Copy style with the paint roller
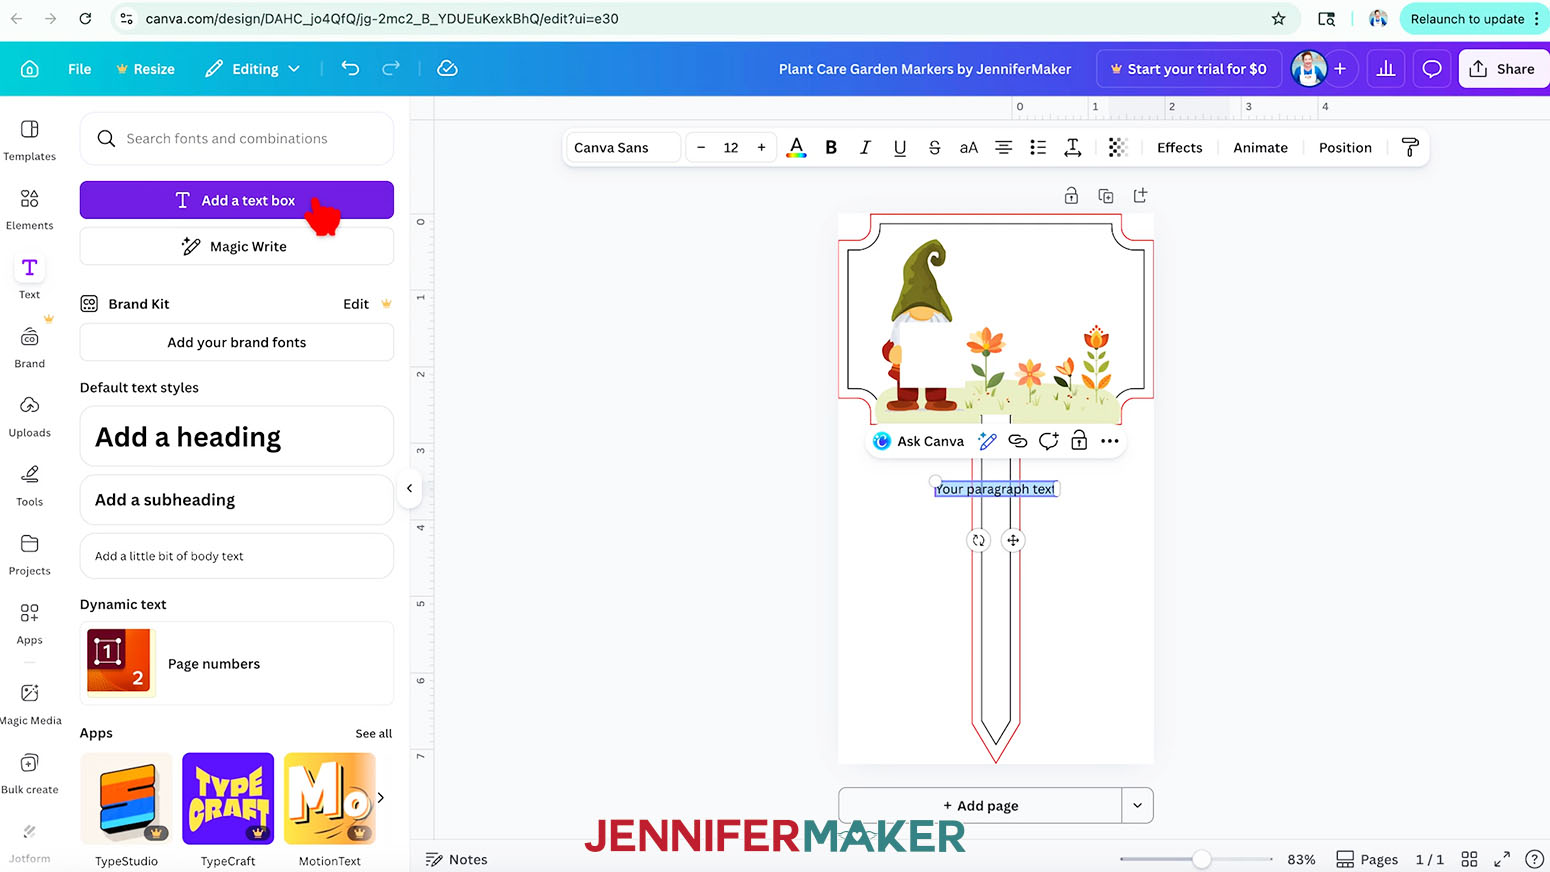This screenshot has height=872, width=1550. pyautogui.click(x=1410, y=148)
